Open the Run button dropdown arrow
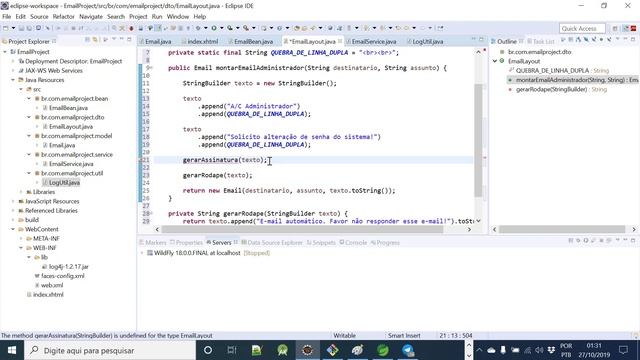Screen dimensions: 640x360 (x=222, y=28)
